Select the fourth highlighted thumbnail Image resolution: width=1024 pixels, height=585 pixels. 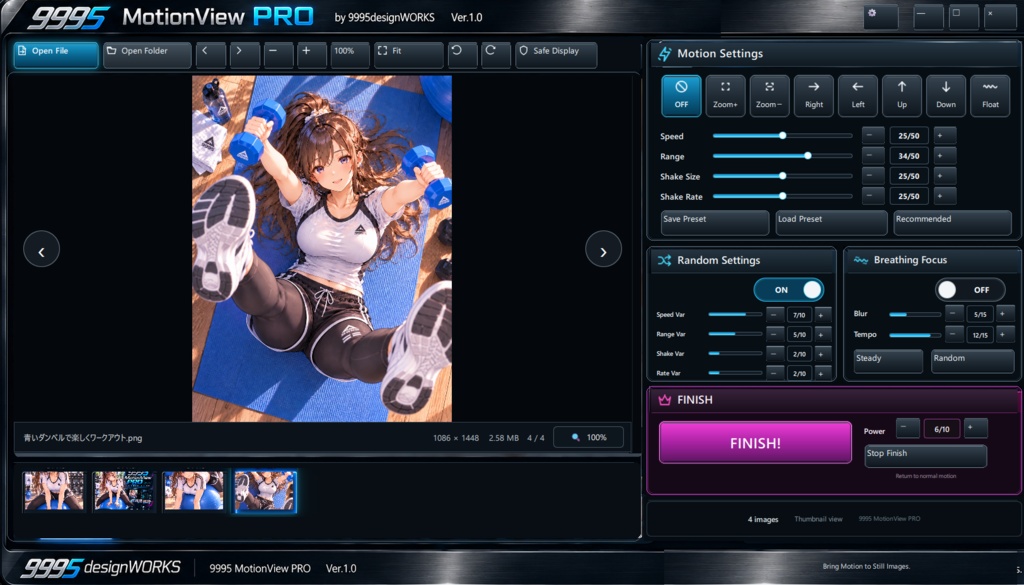[265, 491]
